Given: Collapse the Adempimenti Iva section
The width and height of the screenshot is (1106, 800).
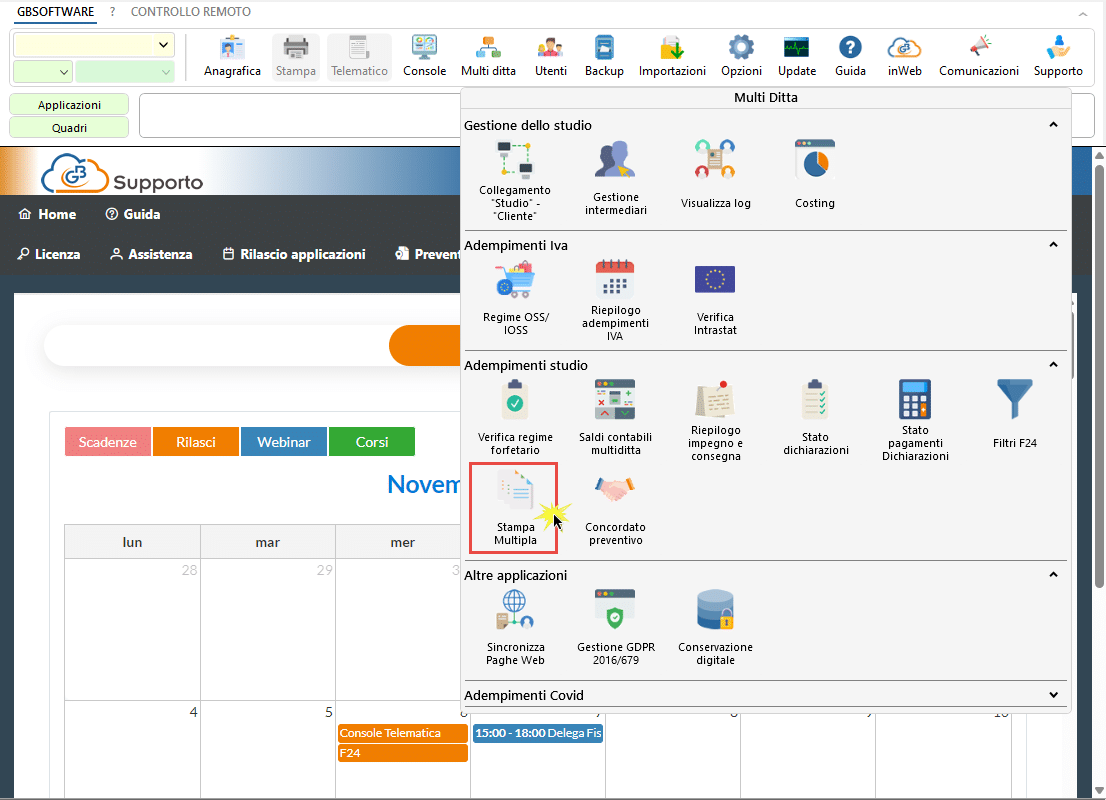Looking at the screenshot, I should tap(1053, 245).
